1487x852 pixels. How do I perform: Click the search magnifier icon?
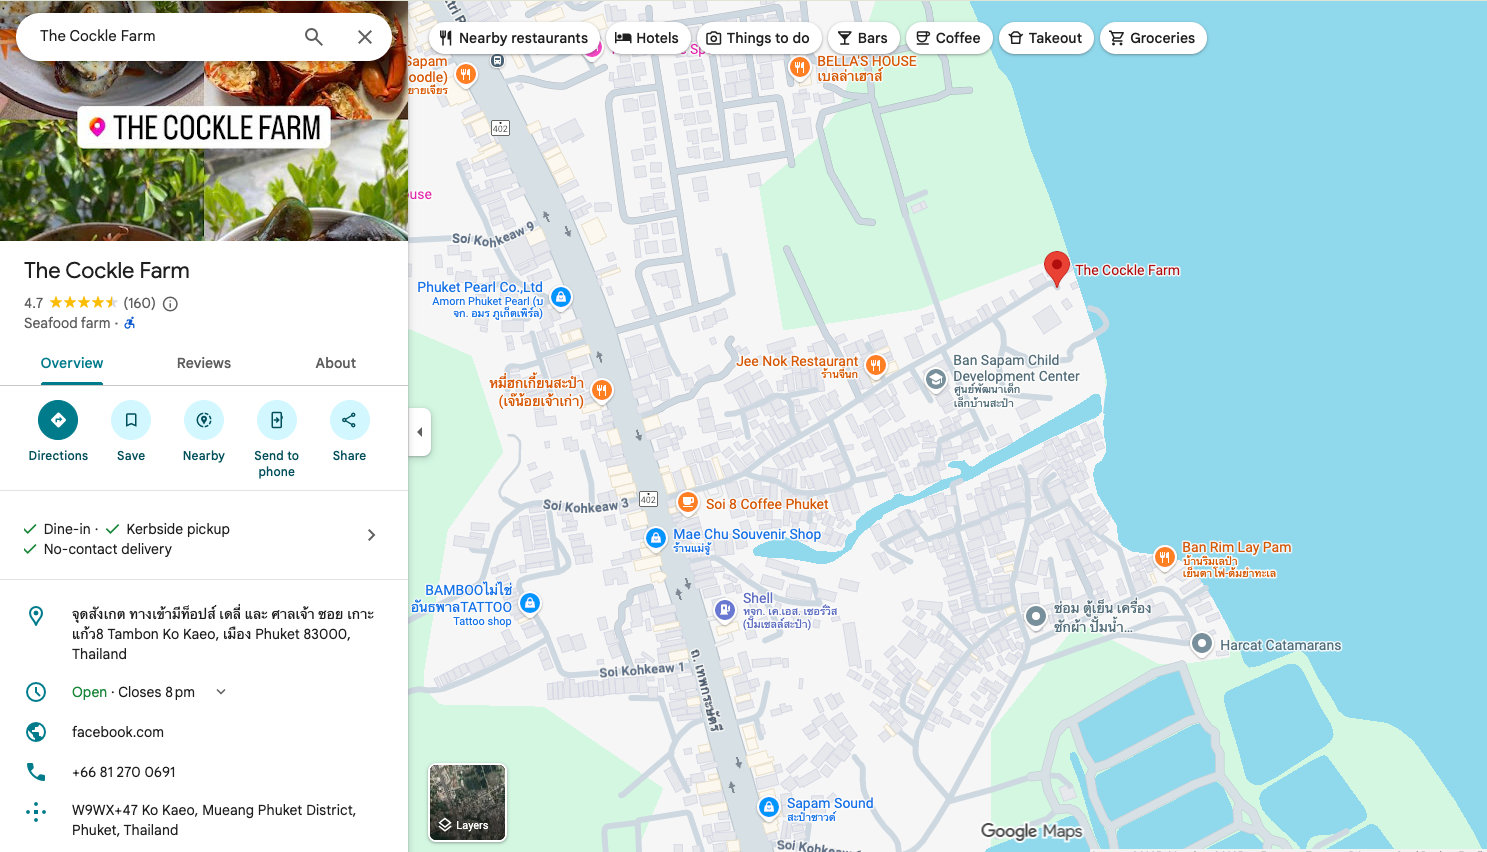click(314, 37)
